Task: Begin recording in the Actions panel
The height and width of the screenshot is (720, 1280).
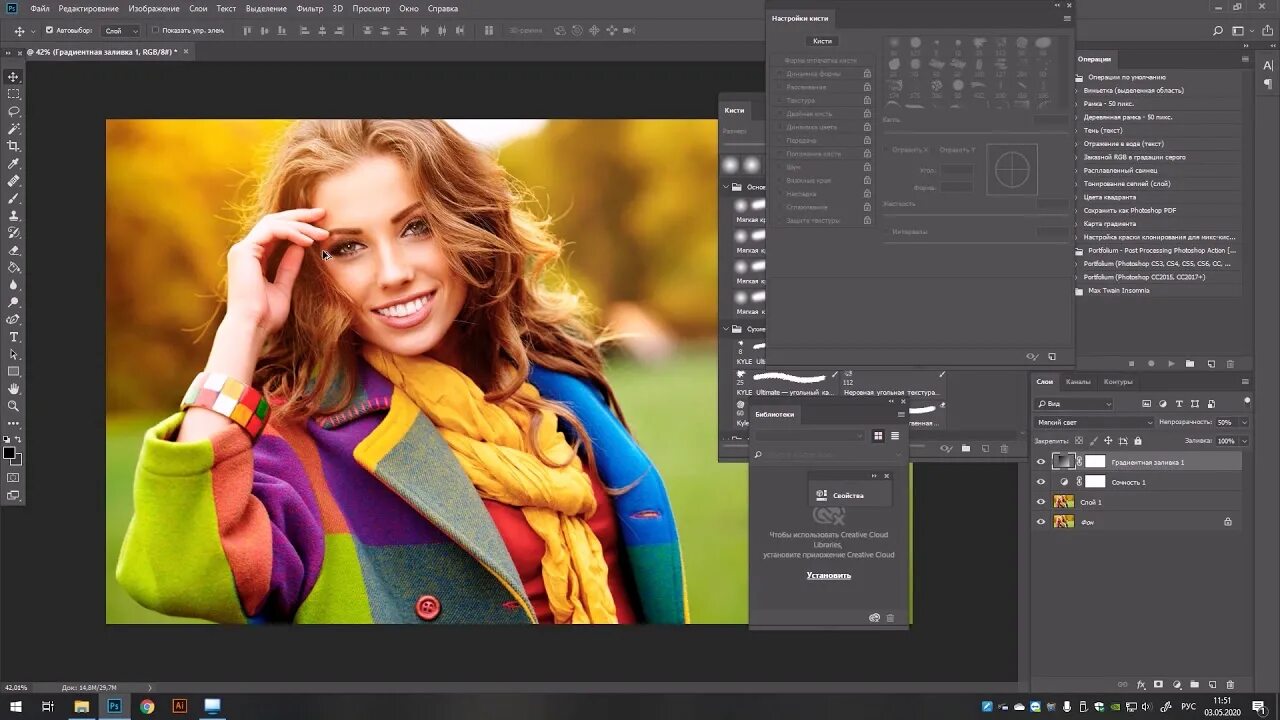Action: [1151, 364]
